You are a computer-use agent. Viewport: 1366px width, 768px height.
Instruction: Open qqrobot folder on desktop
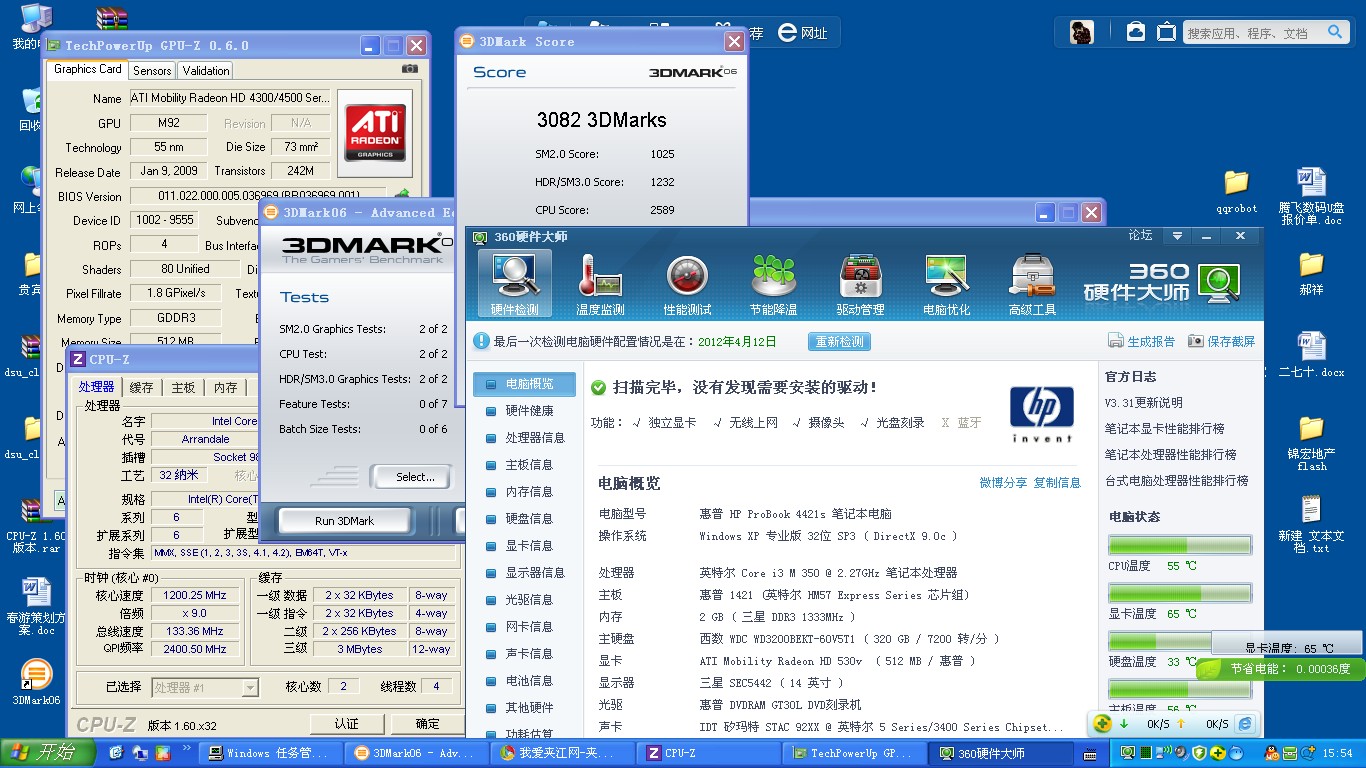pyautogui.click(x=1237, y=191)
